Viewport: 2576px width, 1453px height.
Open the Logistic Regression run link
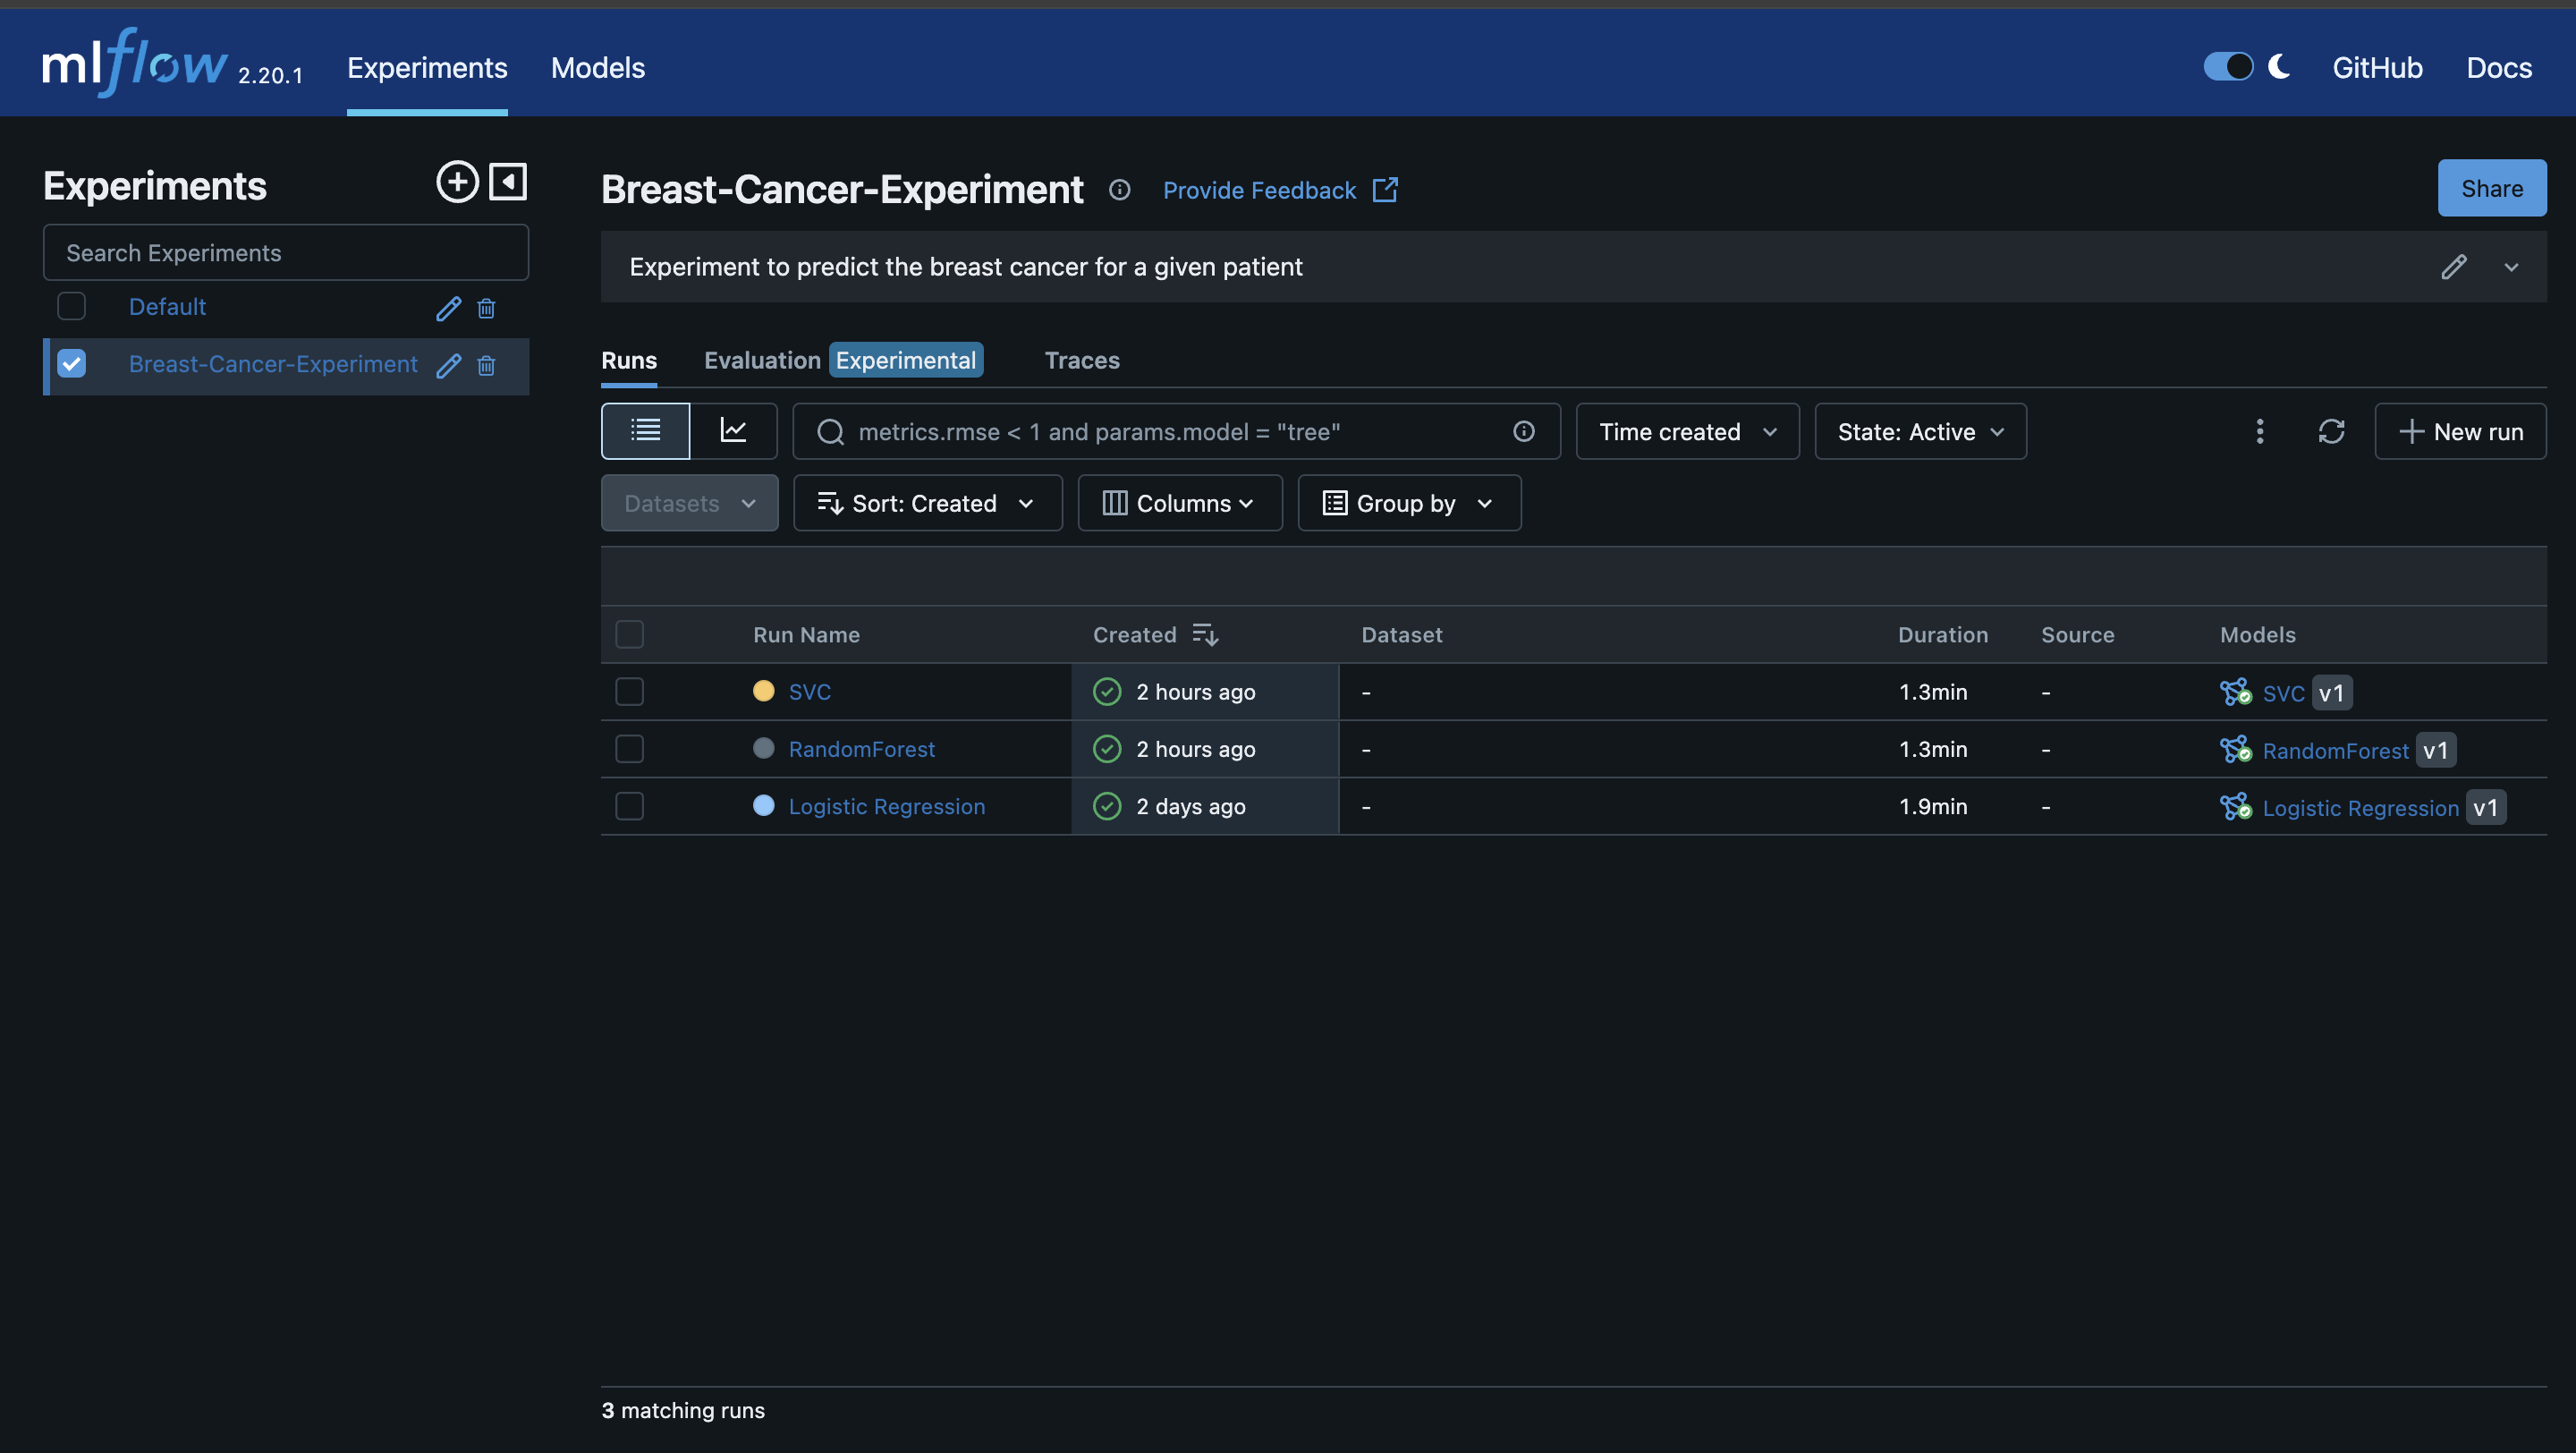pyautogui.click(x=886, y=806)
